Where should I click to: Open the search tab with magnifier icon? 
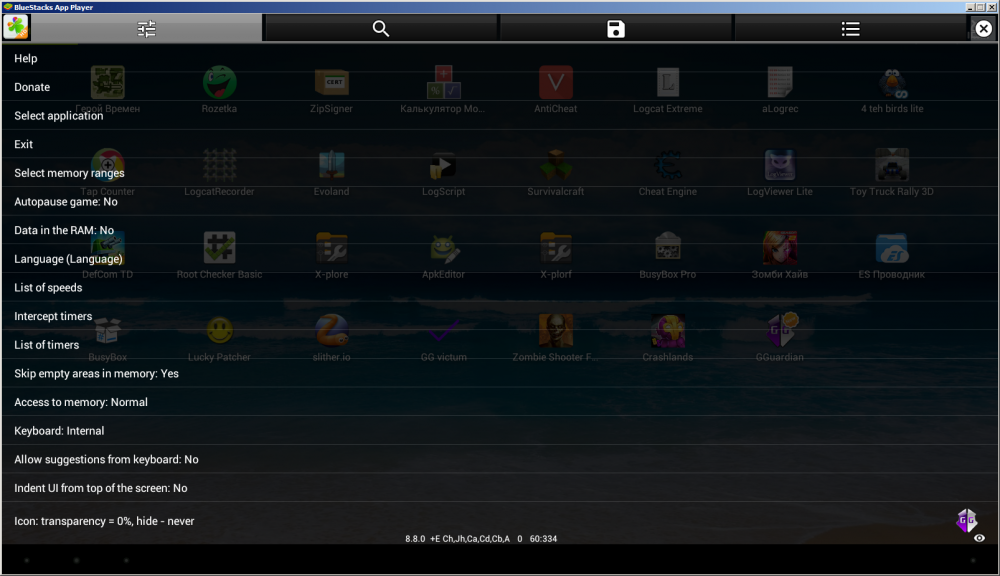click(381, 29)
